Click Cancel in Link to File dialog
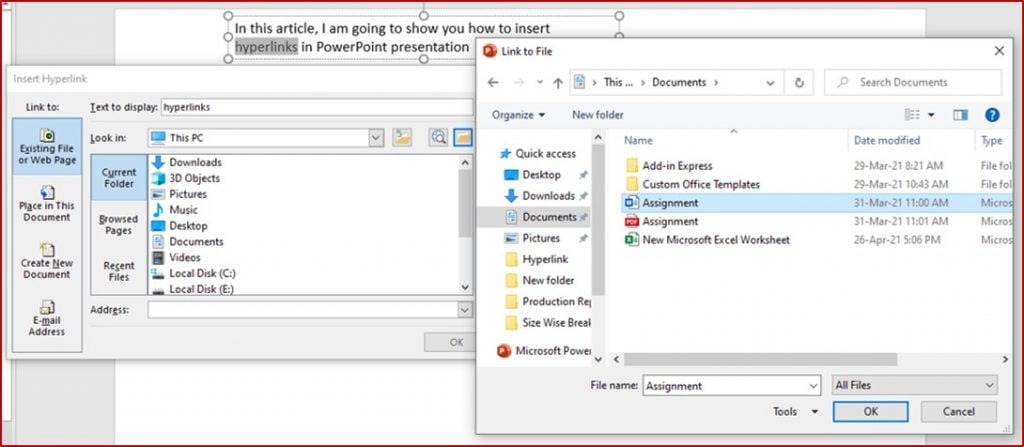The height and width of the screenshot is (447, 1024). pyautogui.click(x=959, y=412)
